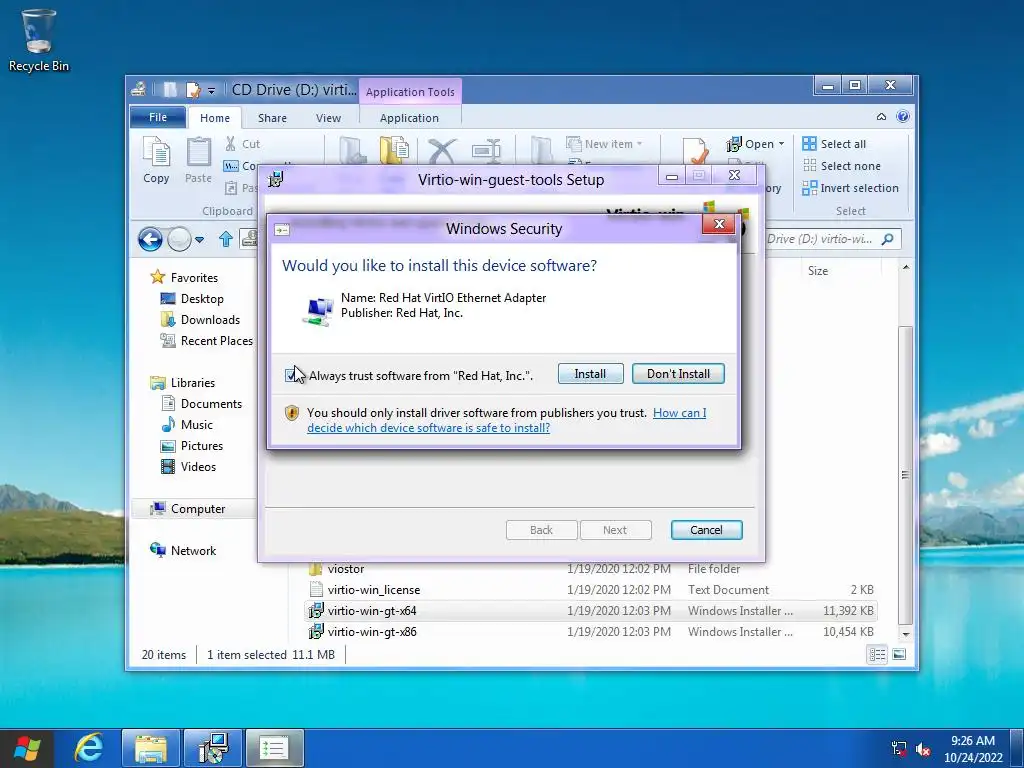Launch Internet Explorer from taskbar

pyautogui.click(x=89, y=748)
